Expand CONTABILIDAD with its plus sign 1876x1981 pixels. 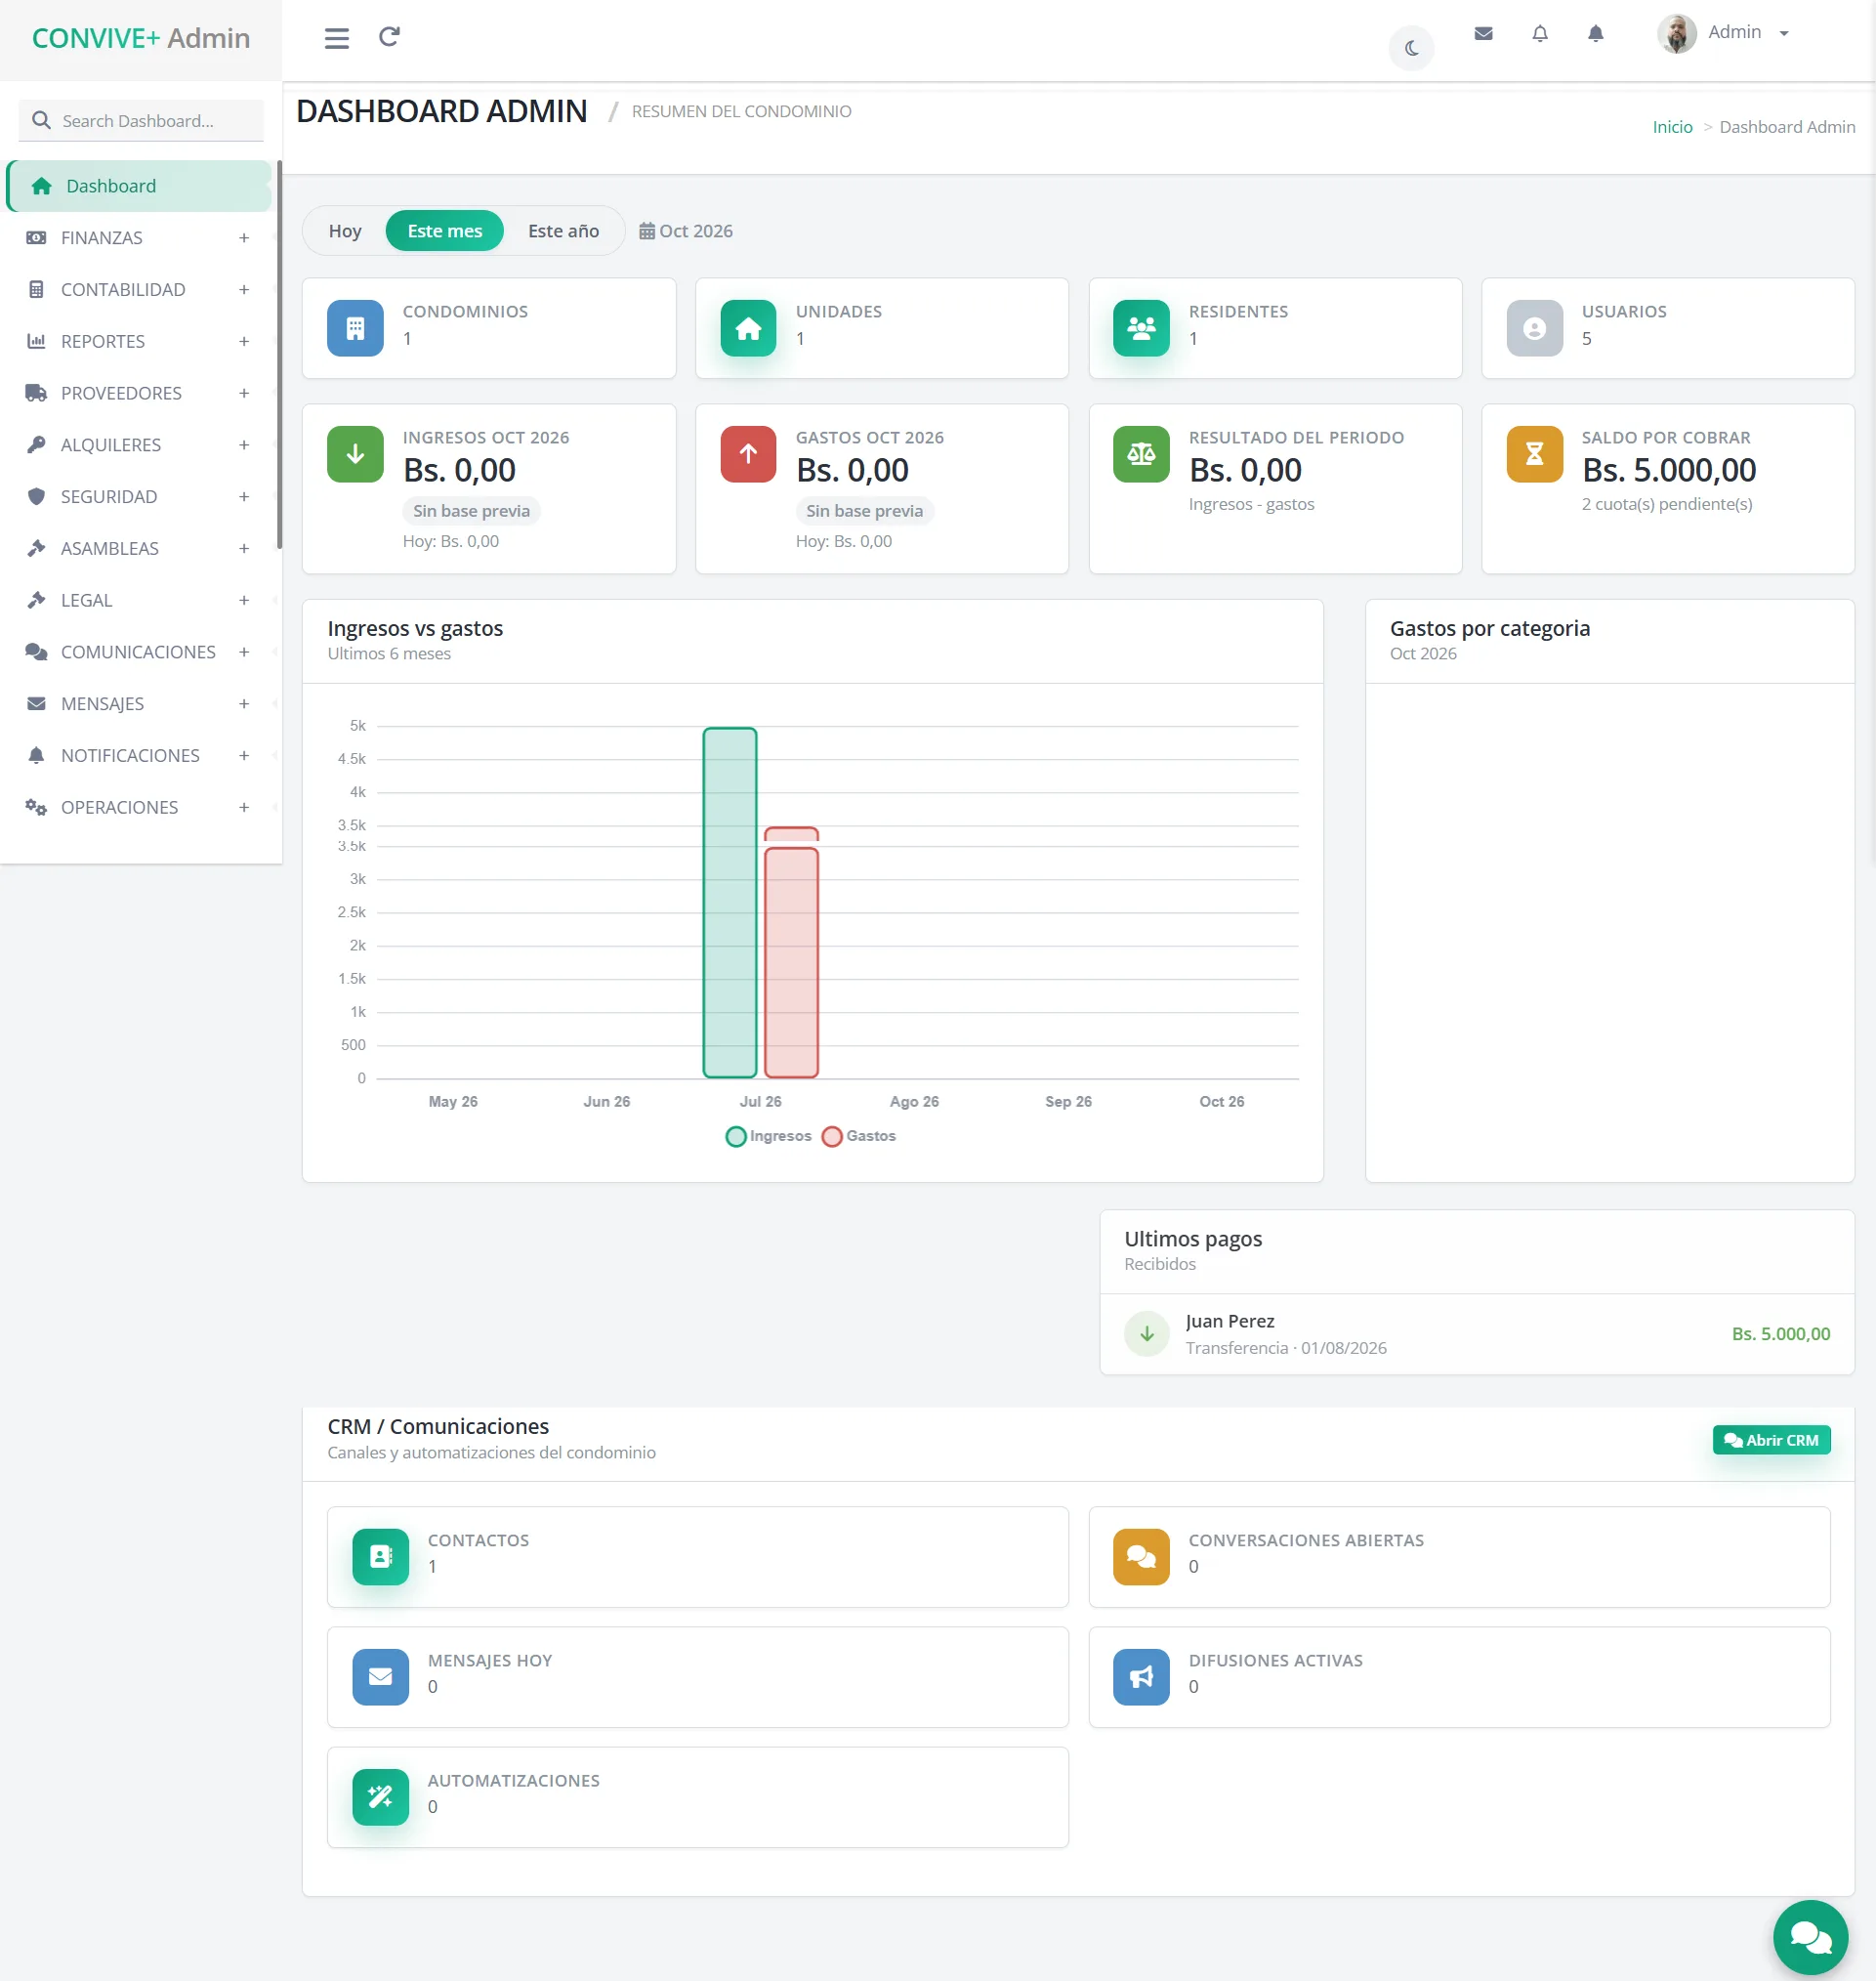(x=244, y=290)
